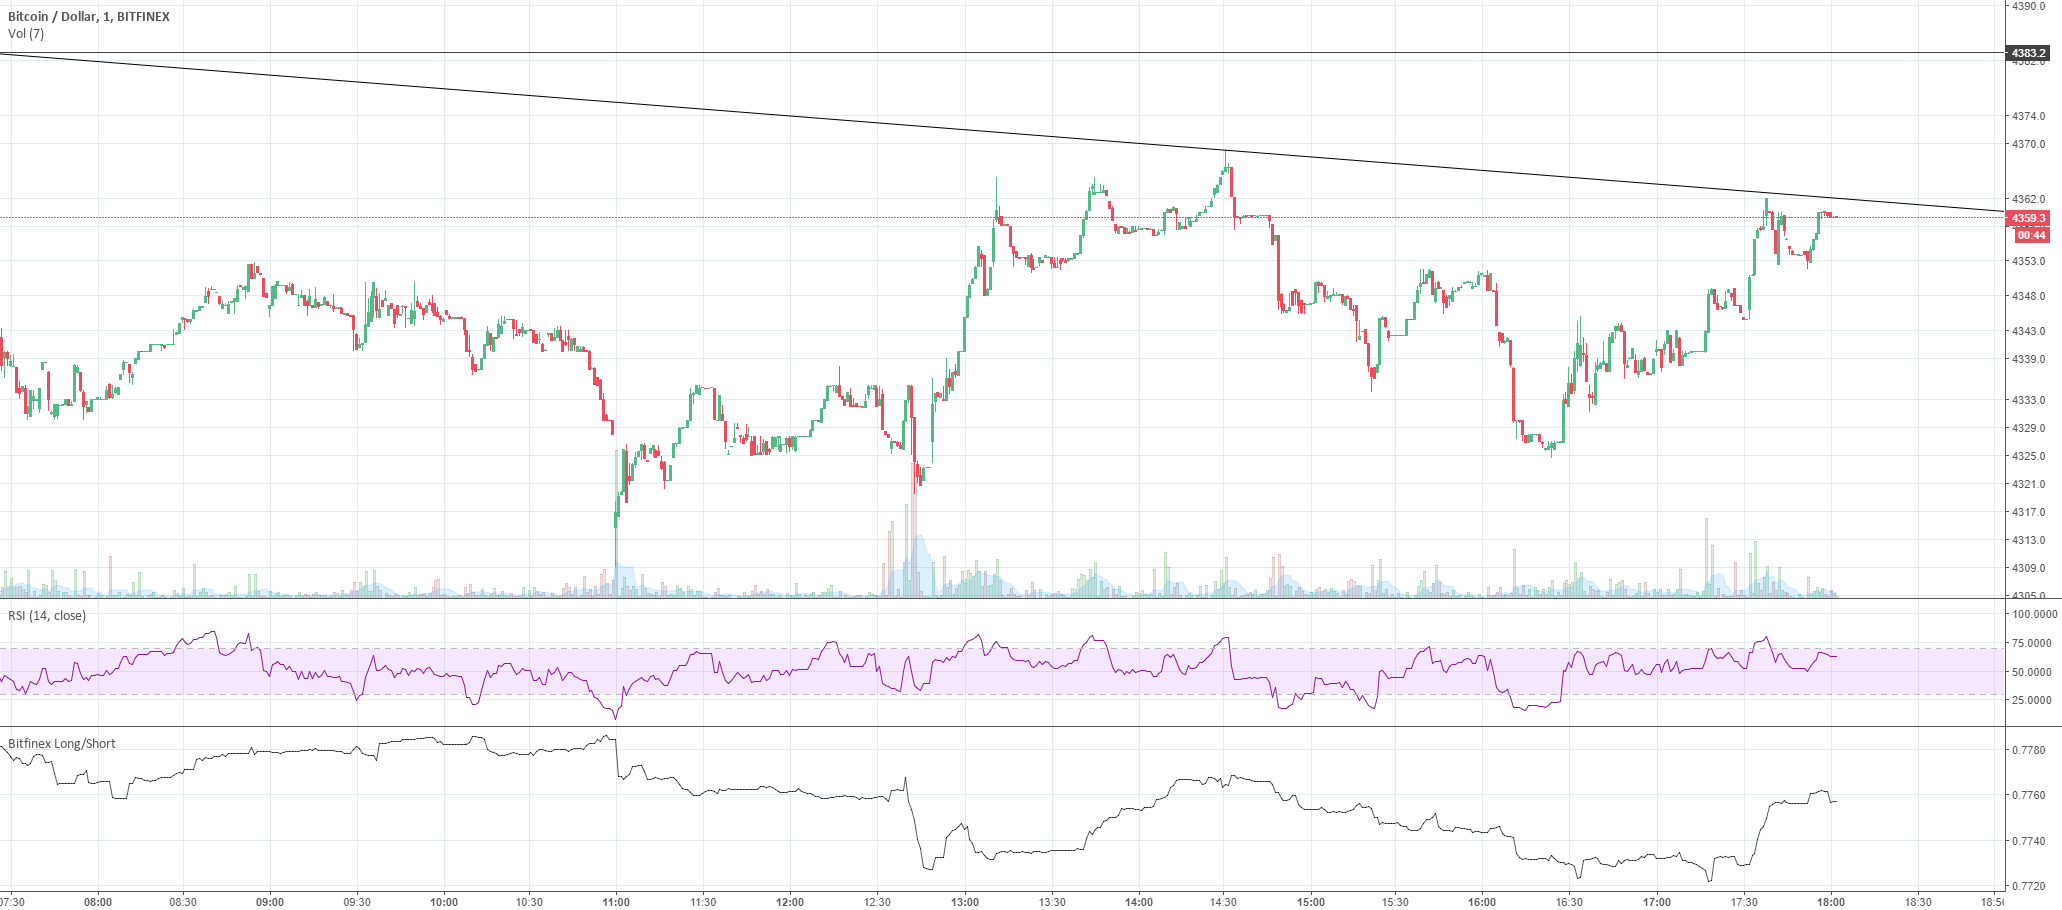Click the 0.7760 Long/Short scale label
Viewport: 2062px width, 910px height.
click(x=2029, y=796)
